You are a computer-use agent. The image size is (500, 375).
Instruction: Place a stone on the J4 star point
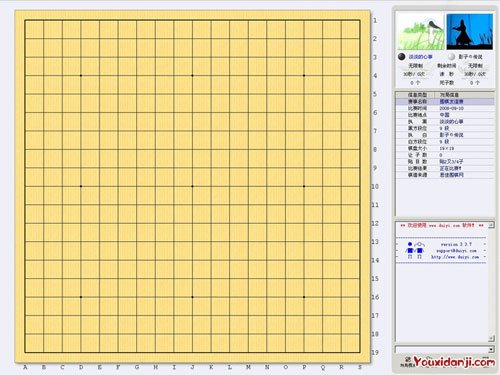click(x=192, y=76)
